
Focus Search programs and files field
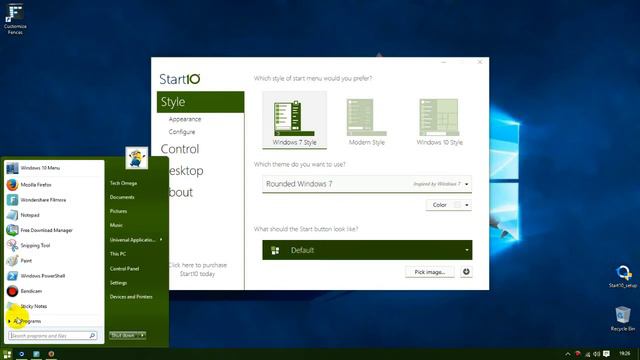click(53, 336)
